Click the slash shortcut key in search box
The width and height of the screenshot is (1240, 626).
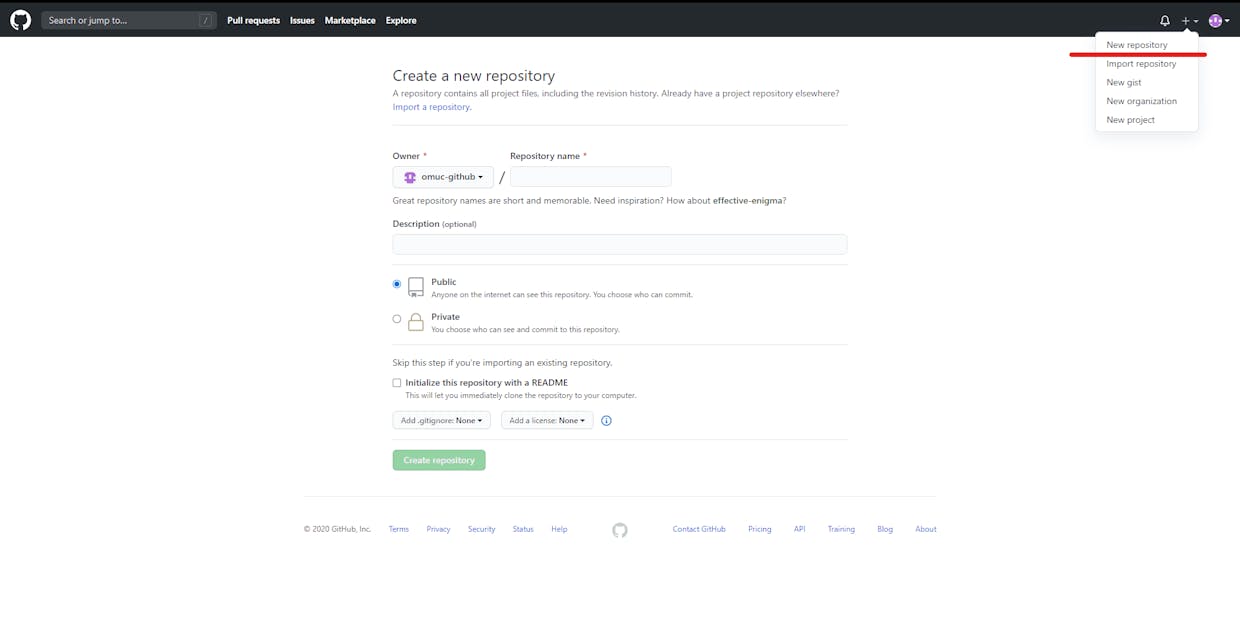(x=205, y=20)
